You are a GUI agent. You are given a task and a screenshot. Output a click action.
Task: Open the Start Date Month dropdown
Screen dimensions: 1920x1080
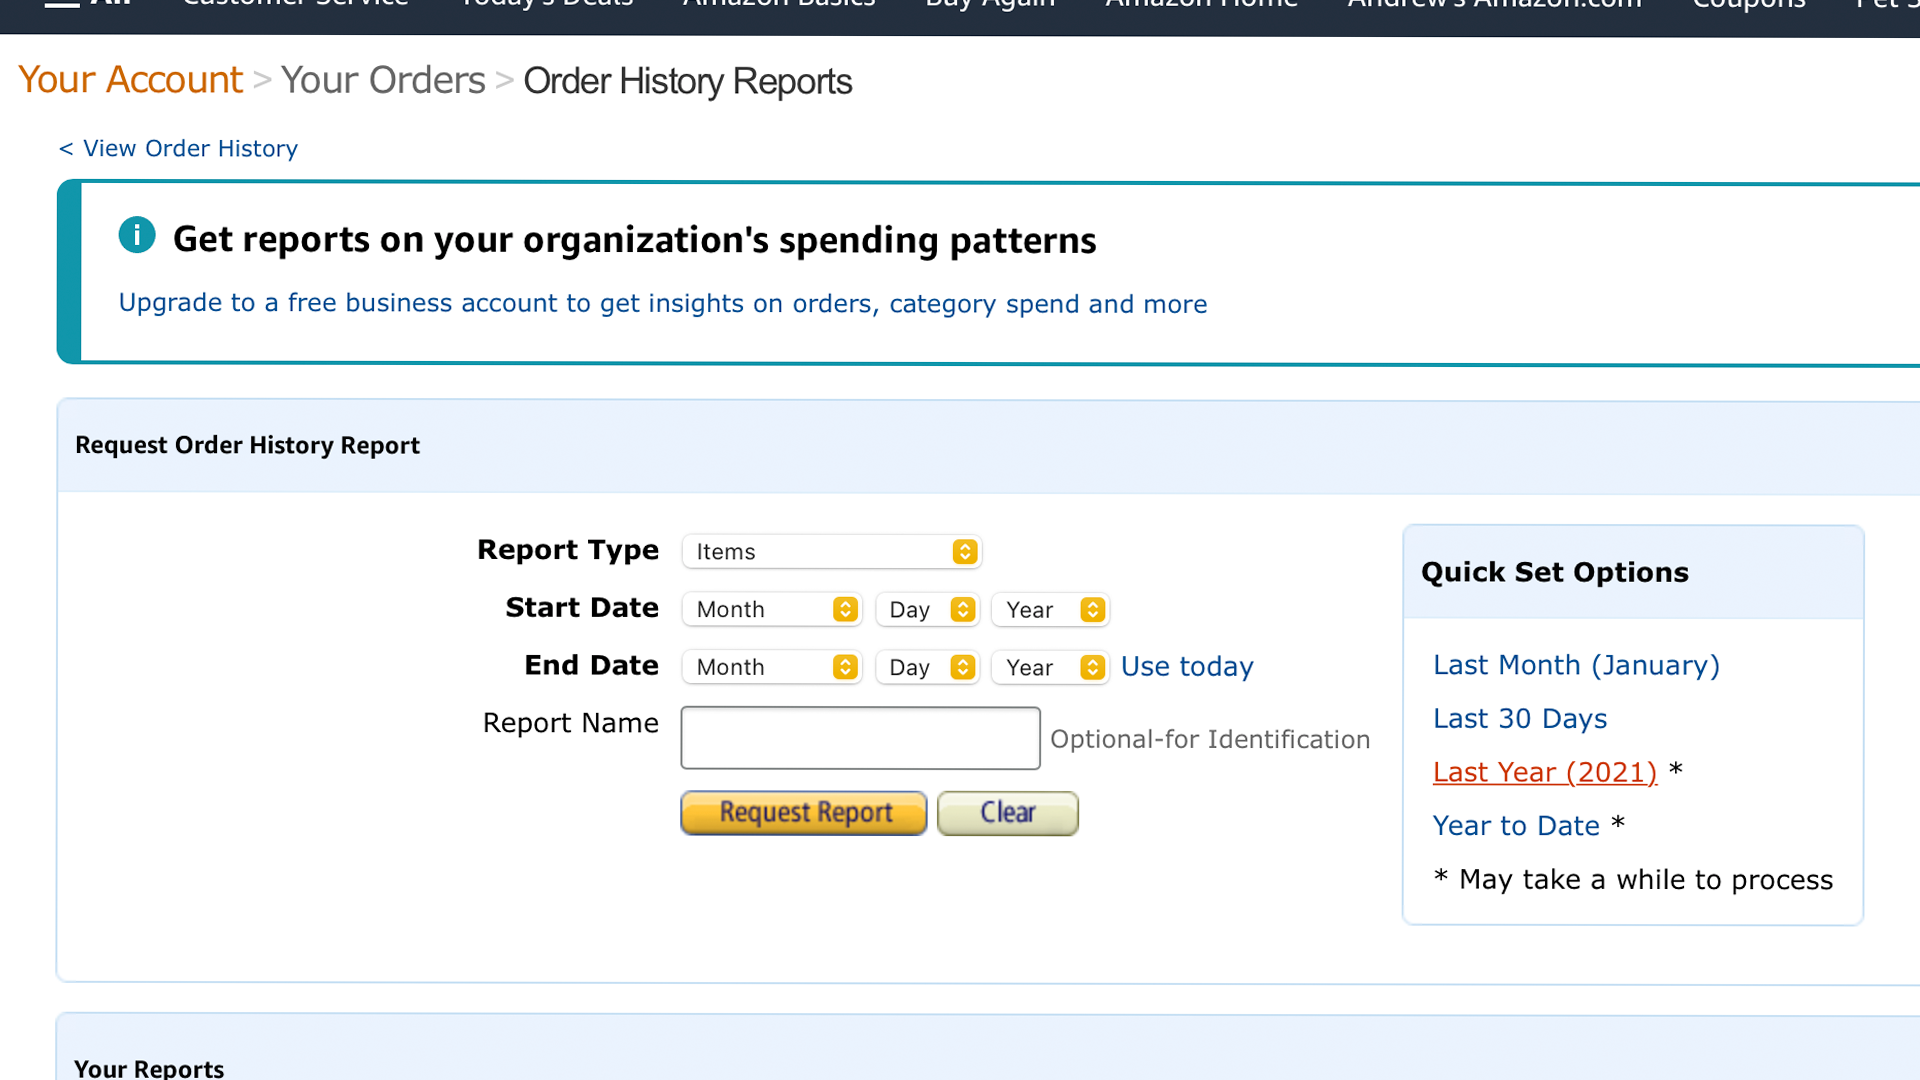click(772, 609)
